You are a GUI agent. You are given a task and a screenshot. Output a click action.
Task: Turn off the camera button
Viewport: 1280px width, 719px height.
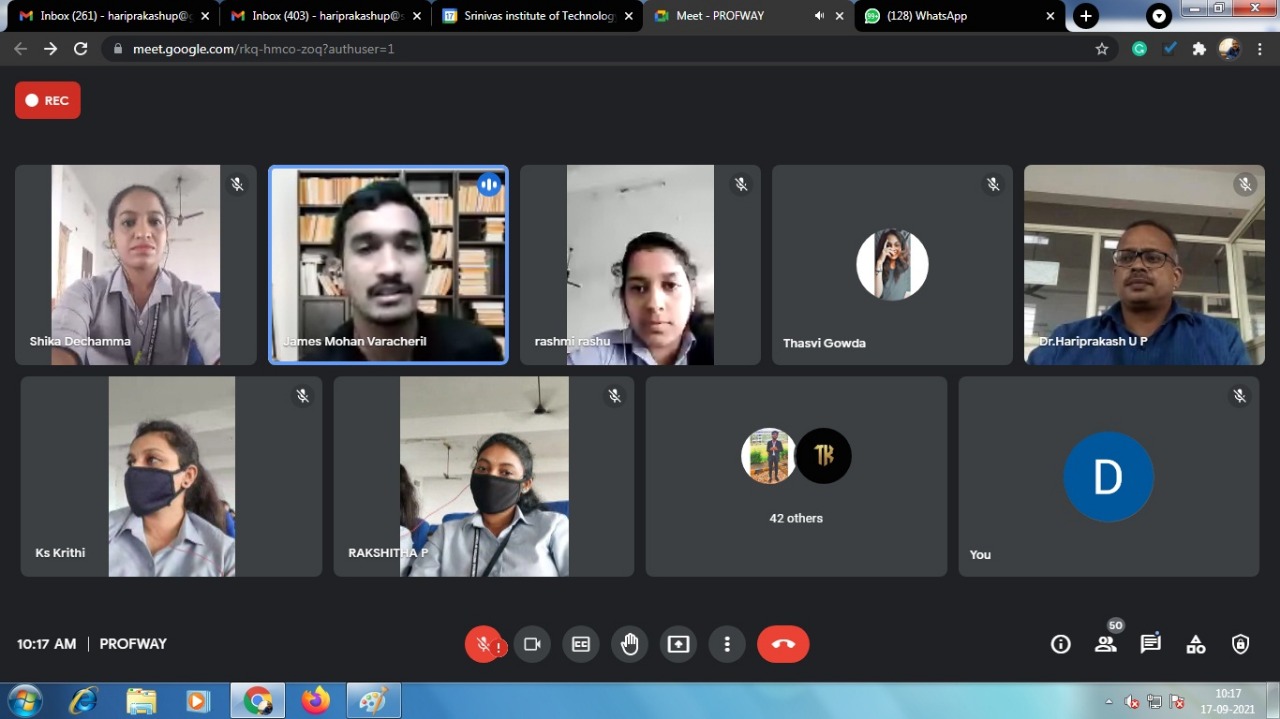pos(532,644)
